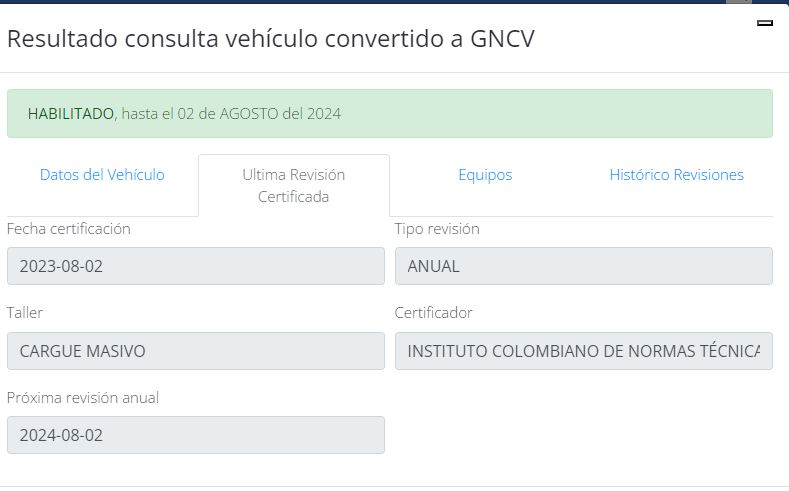Click the 'Tipo revisión' label
The width and height of the screenshot is (789, 491).
[x=437, y=229]
